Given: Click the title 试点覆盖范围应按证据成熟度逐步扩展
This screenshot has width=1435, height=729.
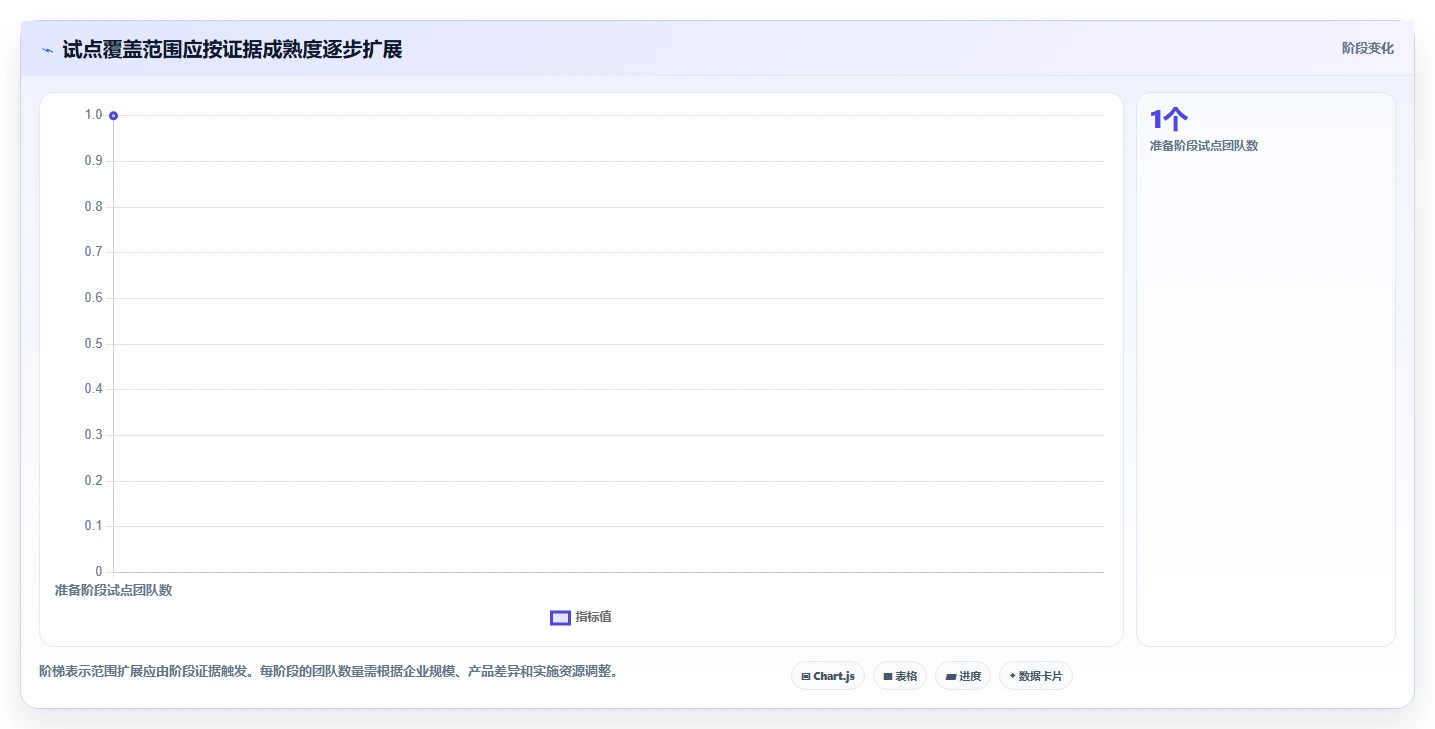Looking at the screenshot, I should (232, 49).
